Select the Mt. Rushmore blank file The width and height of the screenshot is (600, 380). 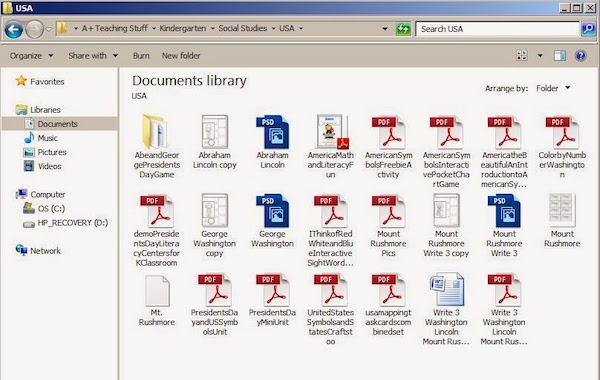click(157, 300)
